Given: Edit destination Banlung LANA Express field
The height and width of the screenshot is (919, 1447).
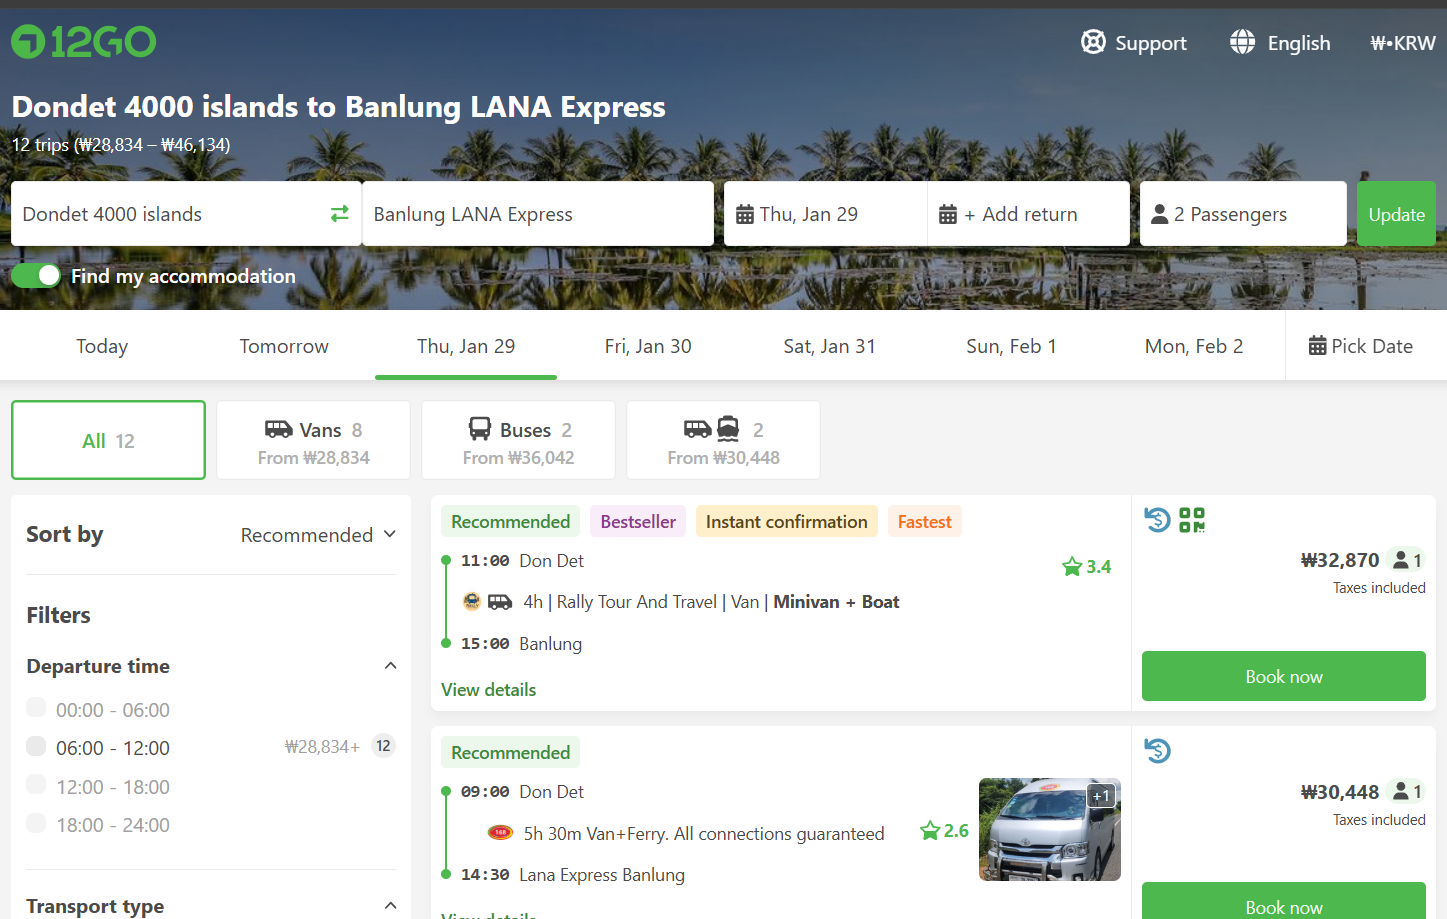Looking at the screenshot, I should (x=538, y=214).
